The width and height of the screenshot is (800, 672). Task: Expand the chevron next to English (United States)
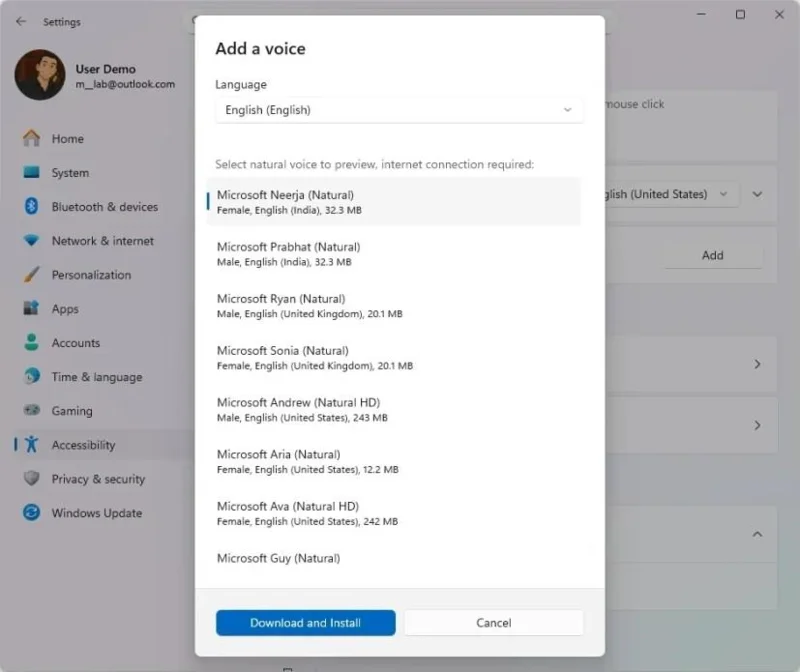757,194
